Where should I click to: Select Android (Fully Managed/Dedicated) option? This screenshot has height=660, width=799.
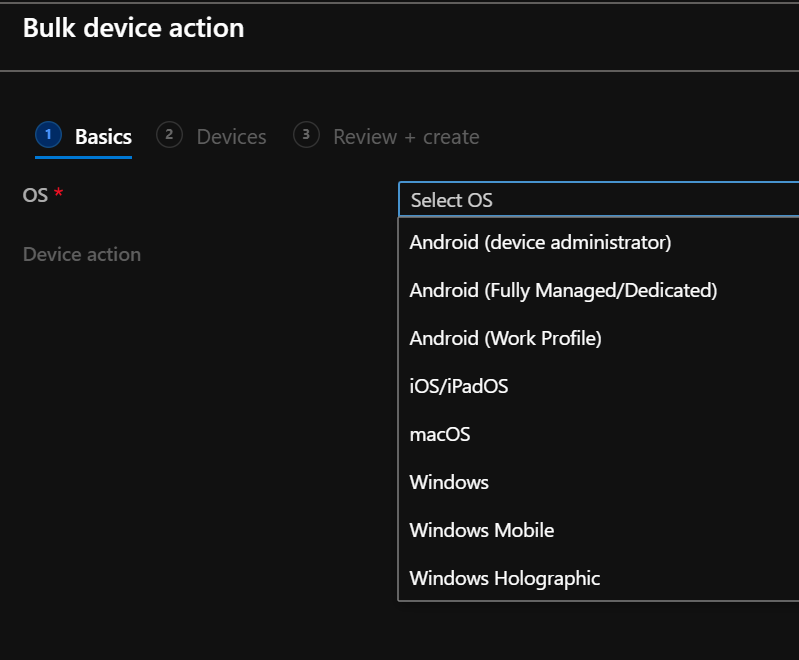click(563, 290)
